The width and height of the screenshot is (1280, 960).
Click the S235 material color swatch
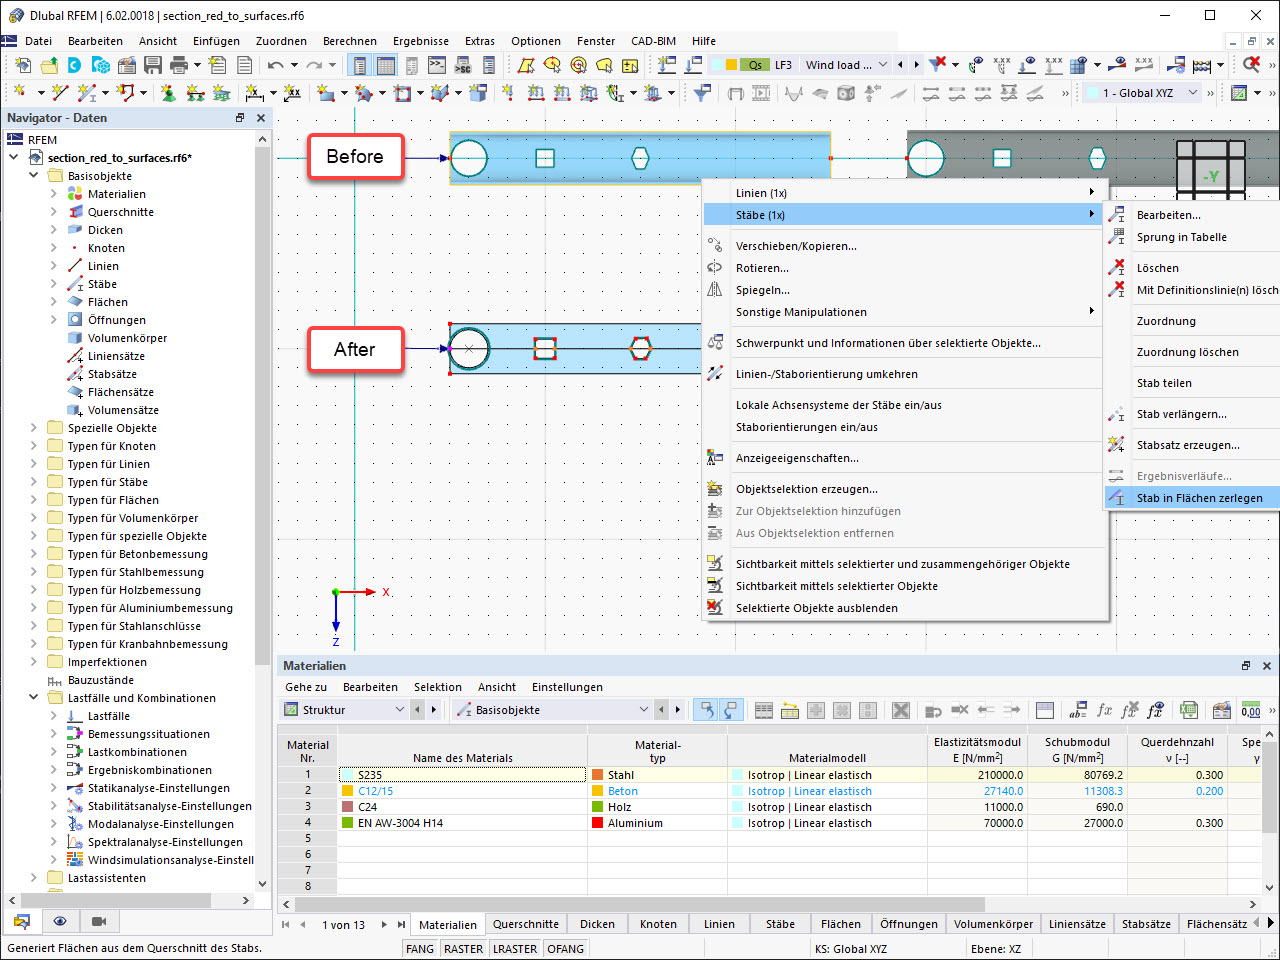(x=348, y=775)
